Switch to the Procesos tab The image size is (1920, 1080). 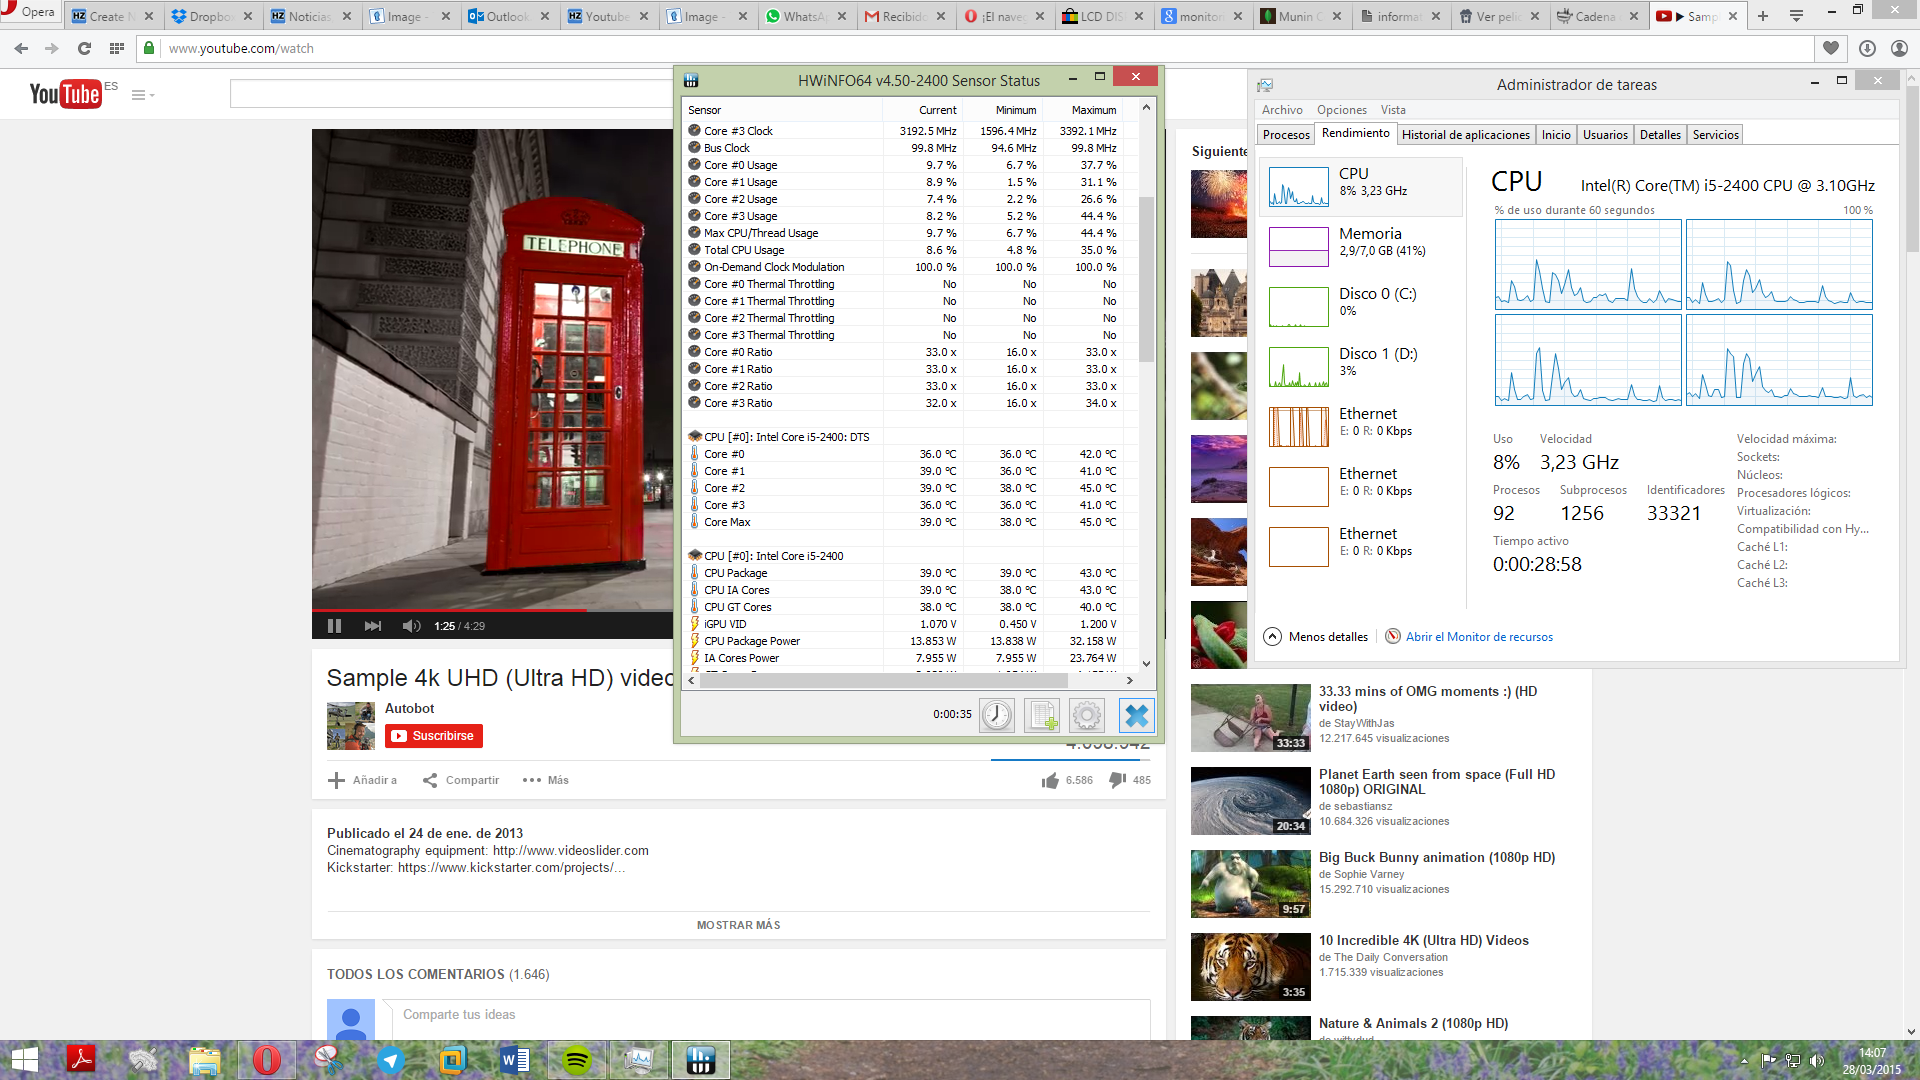click(x=1286, y=135)
